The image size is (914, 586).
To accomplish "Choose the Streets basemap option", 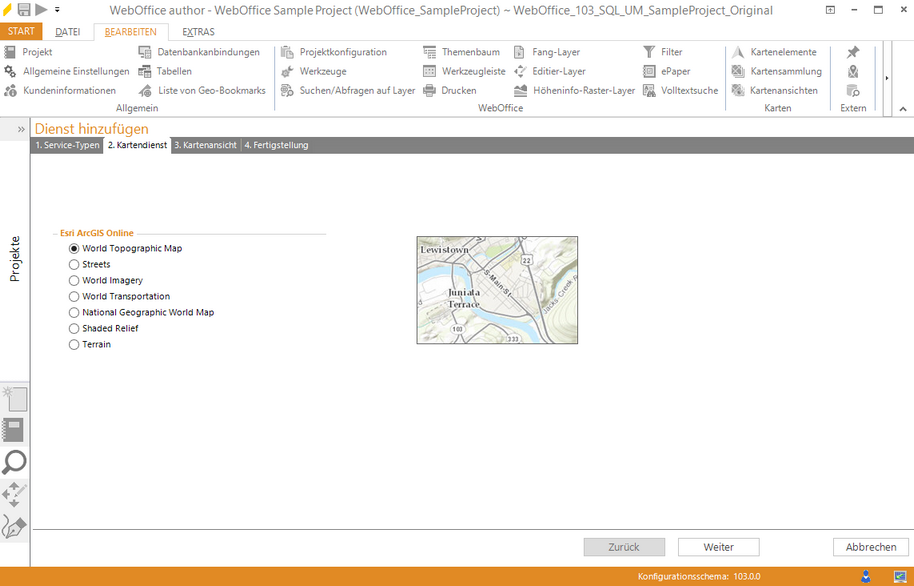I will click(x=73, y=264).
